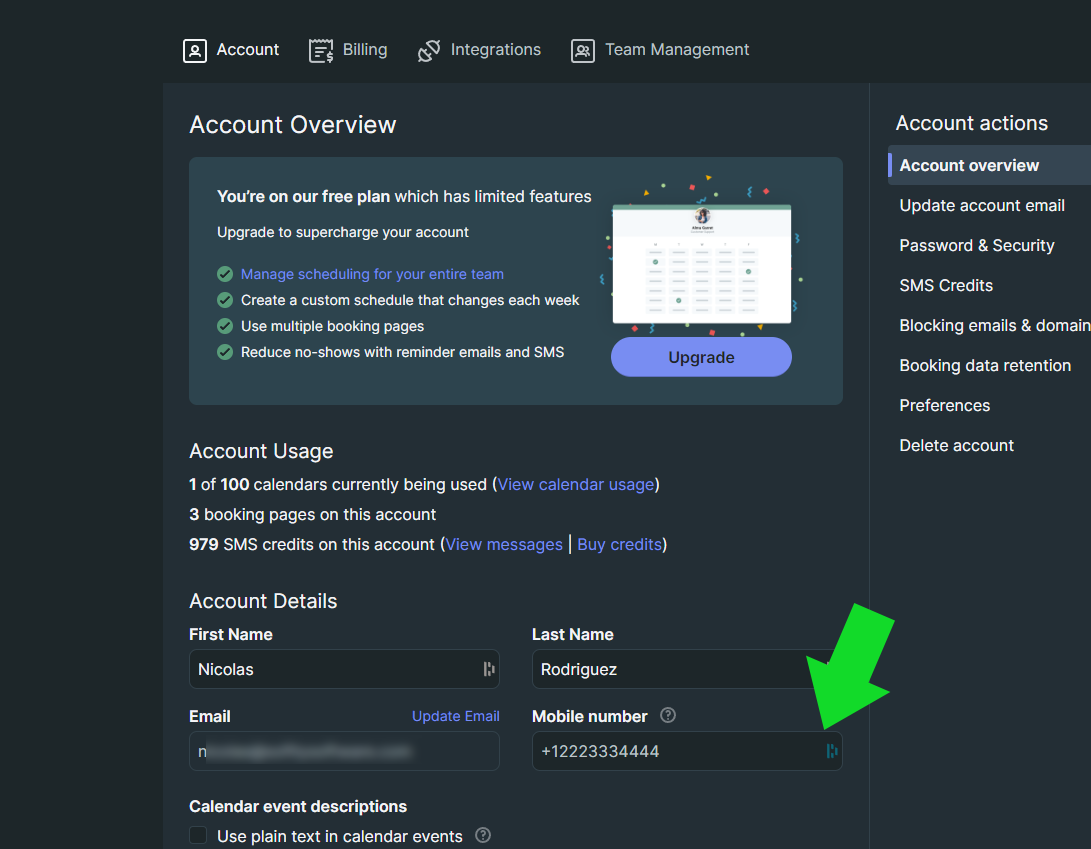
Task: Open Password & Security section
Action: [977, 246]
